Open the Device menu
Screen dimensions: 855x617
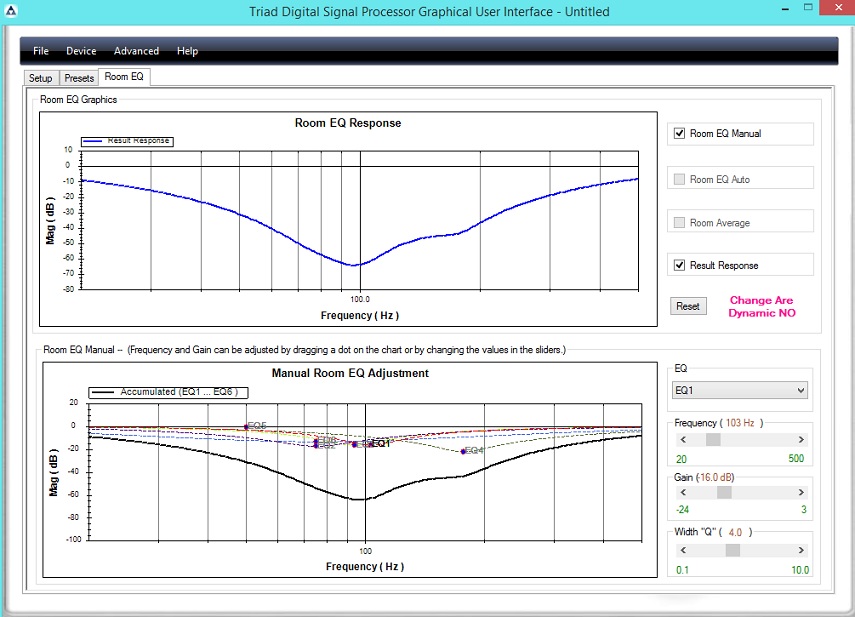pos(81,51)
